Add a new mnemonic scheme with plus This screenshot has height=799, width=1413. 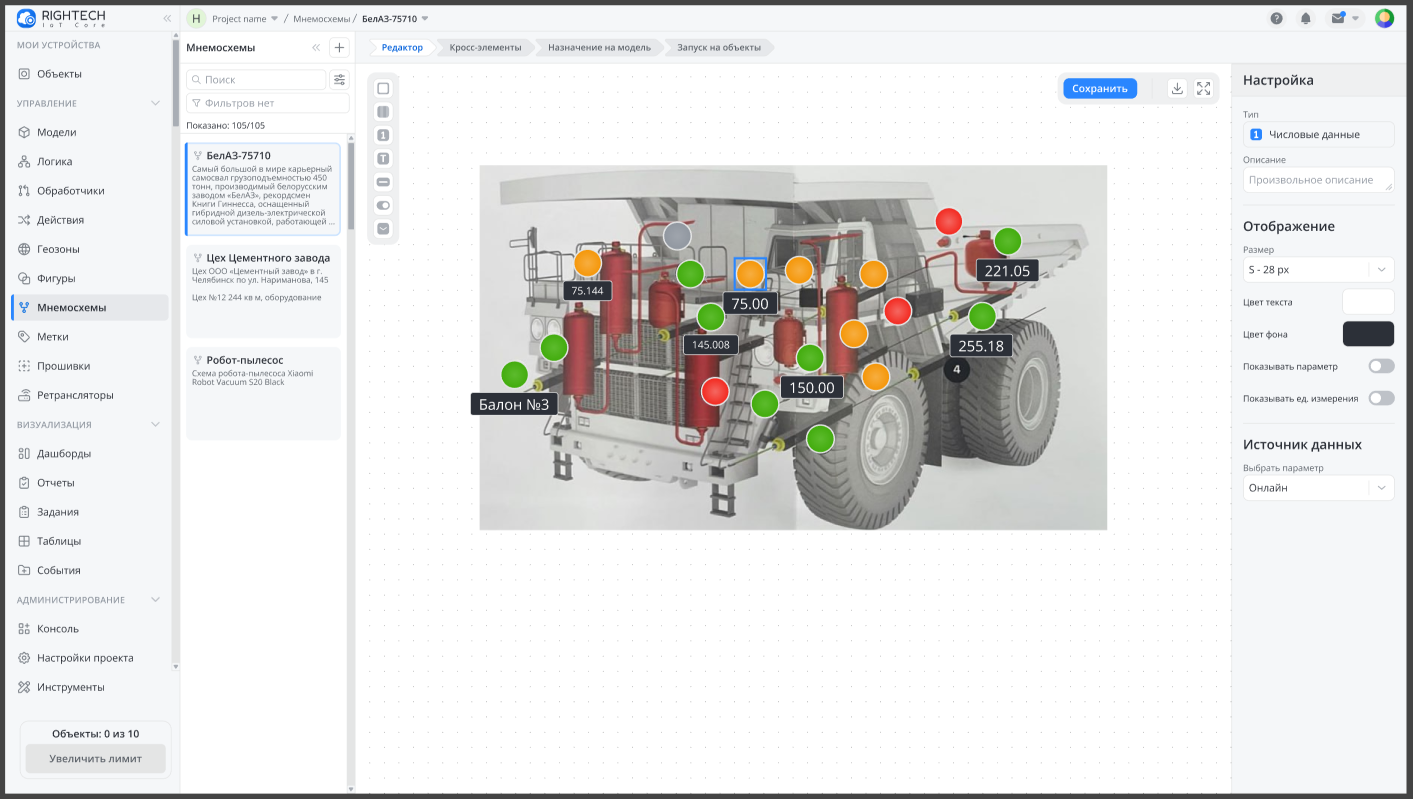[x=339, y=47]
